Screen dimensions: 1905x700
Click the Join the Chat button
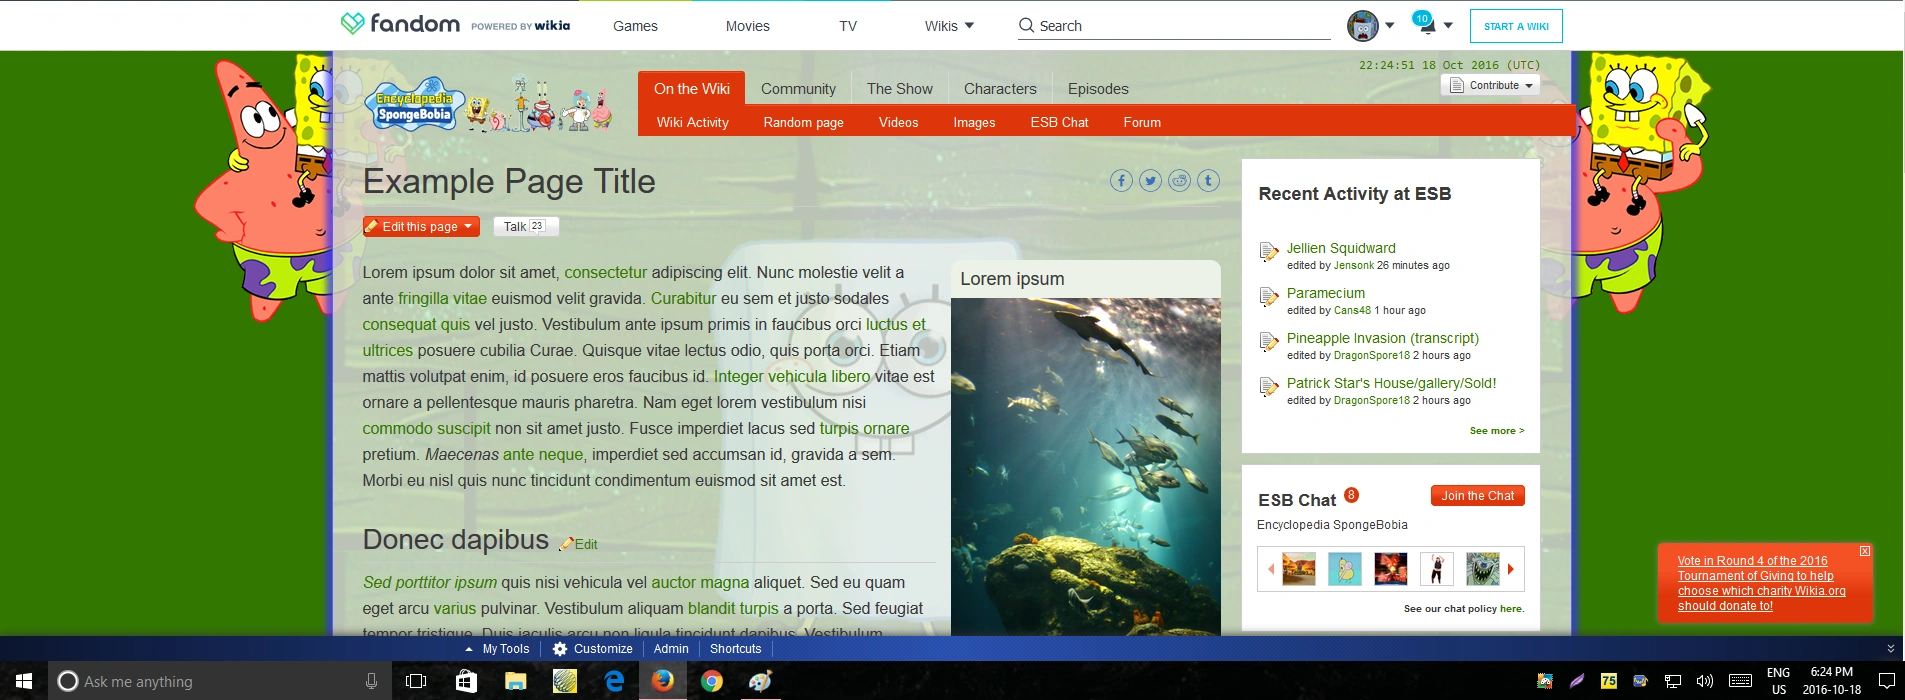[1477, 495]
